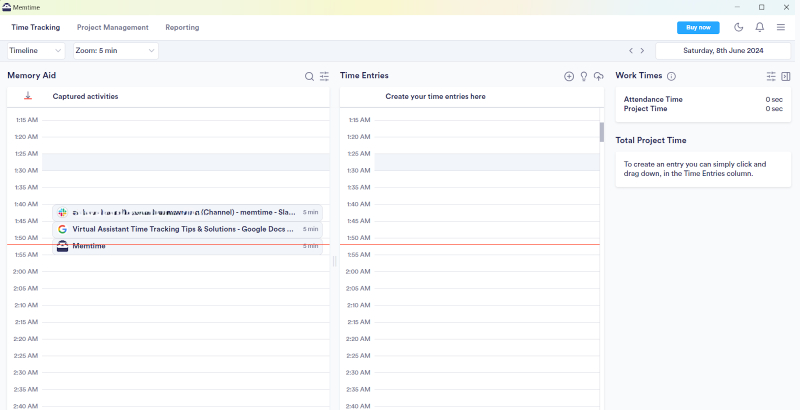Maximize the Memtime window
This screenshot has height=410, width=800.
point(761,7)
